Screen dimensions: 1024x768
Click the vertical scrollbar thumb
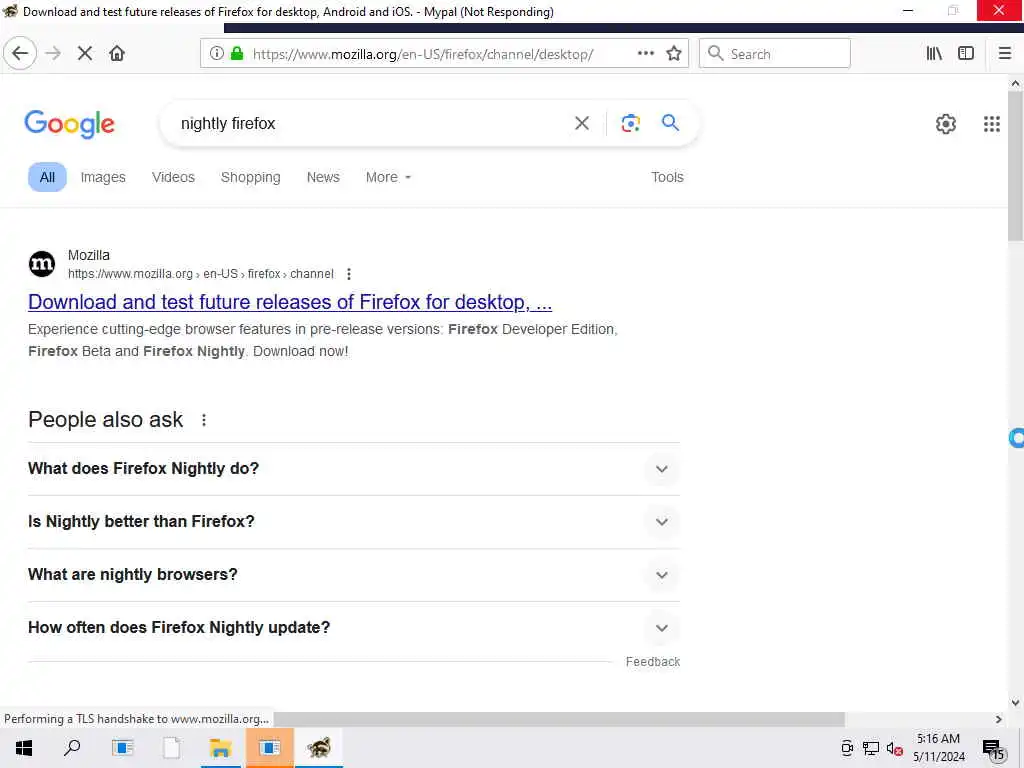pos(1015,166)
